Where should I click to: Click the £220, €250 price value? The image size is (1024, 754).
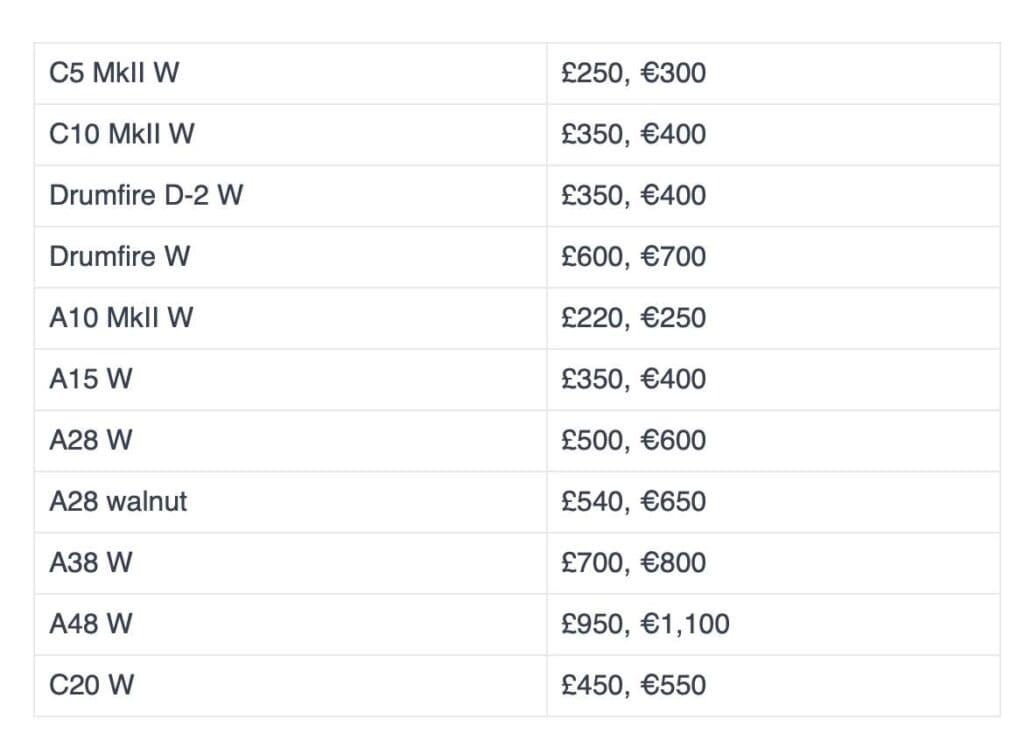634,318
